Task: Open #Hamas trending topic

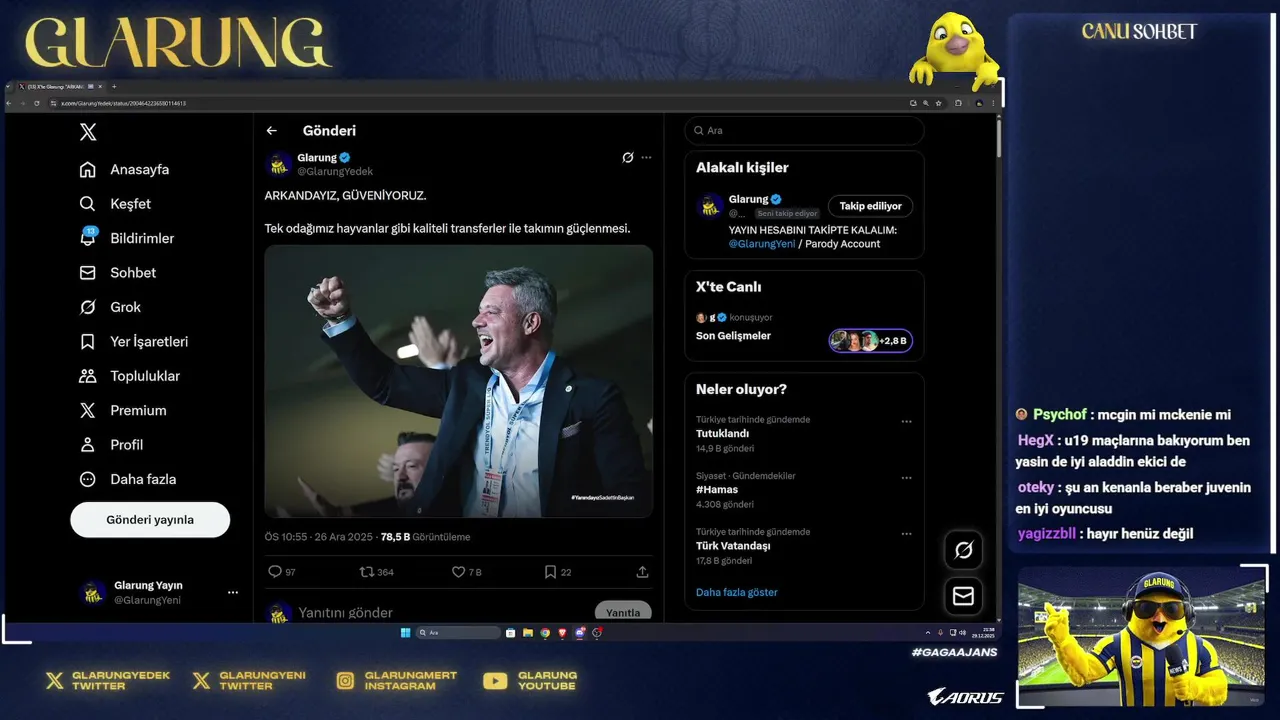Action: click(x=717, y=490)
